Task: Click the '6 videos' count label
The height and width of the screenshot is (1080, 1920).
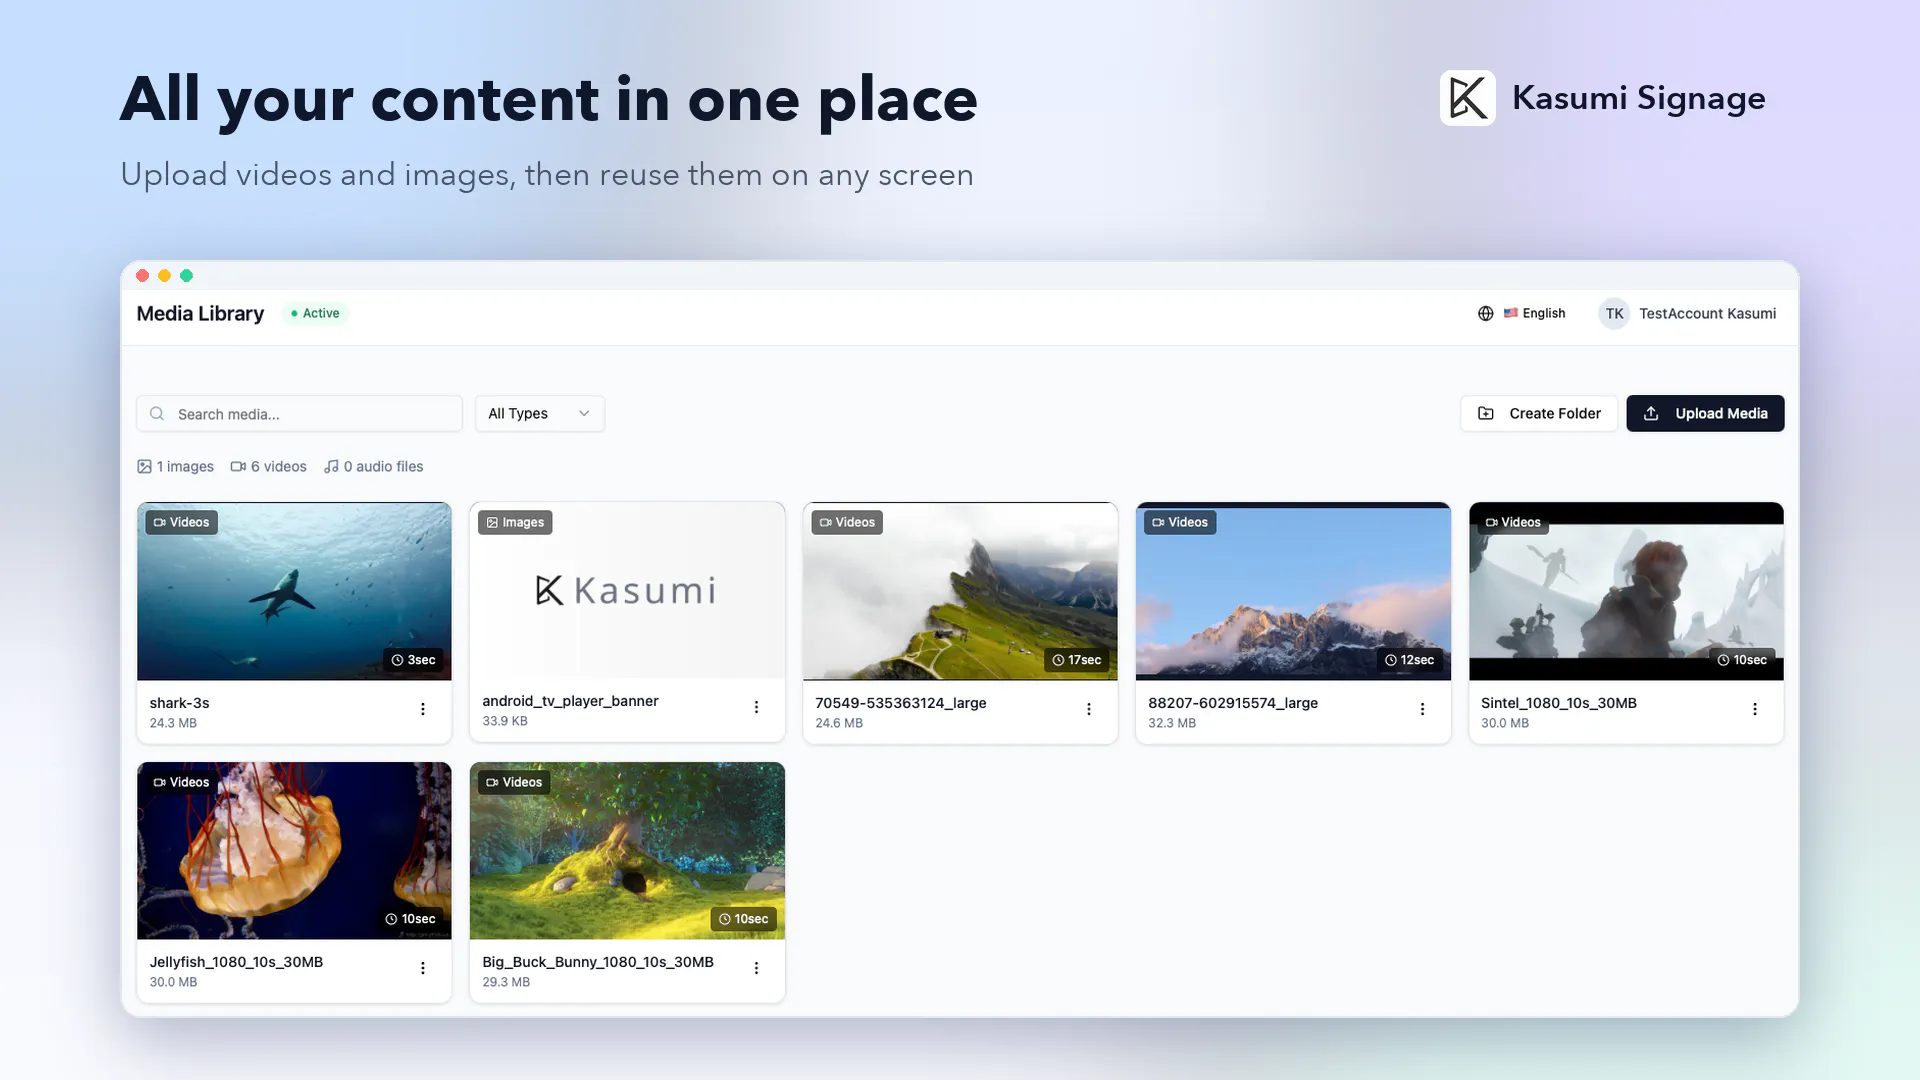Action: pos(268,466)
